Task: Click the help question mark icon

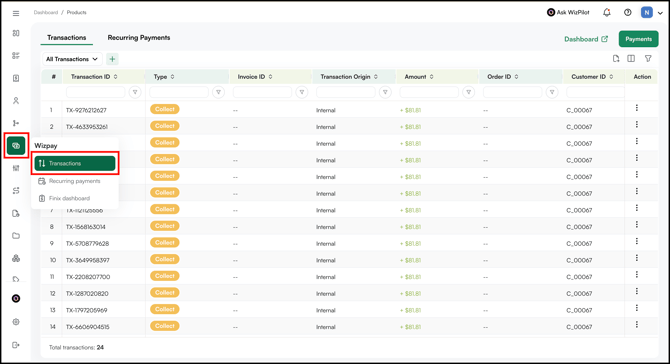Action: pos(627,12)
